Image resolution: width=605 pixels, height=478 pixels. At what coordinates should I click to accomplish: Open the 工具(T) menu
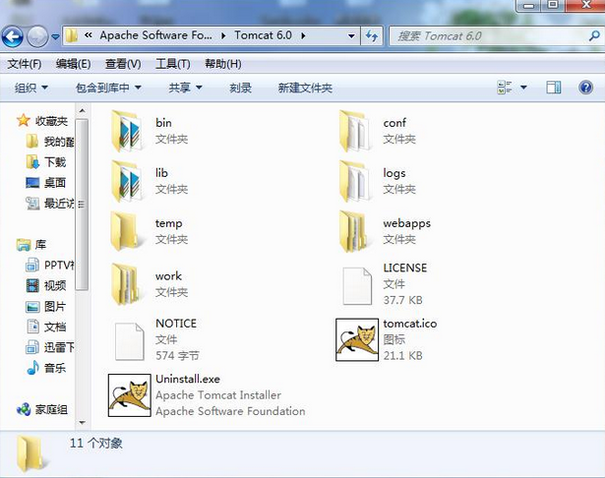[173, 64]
